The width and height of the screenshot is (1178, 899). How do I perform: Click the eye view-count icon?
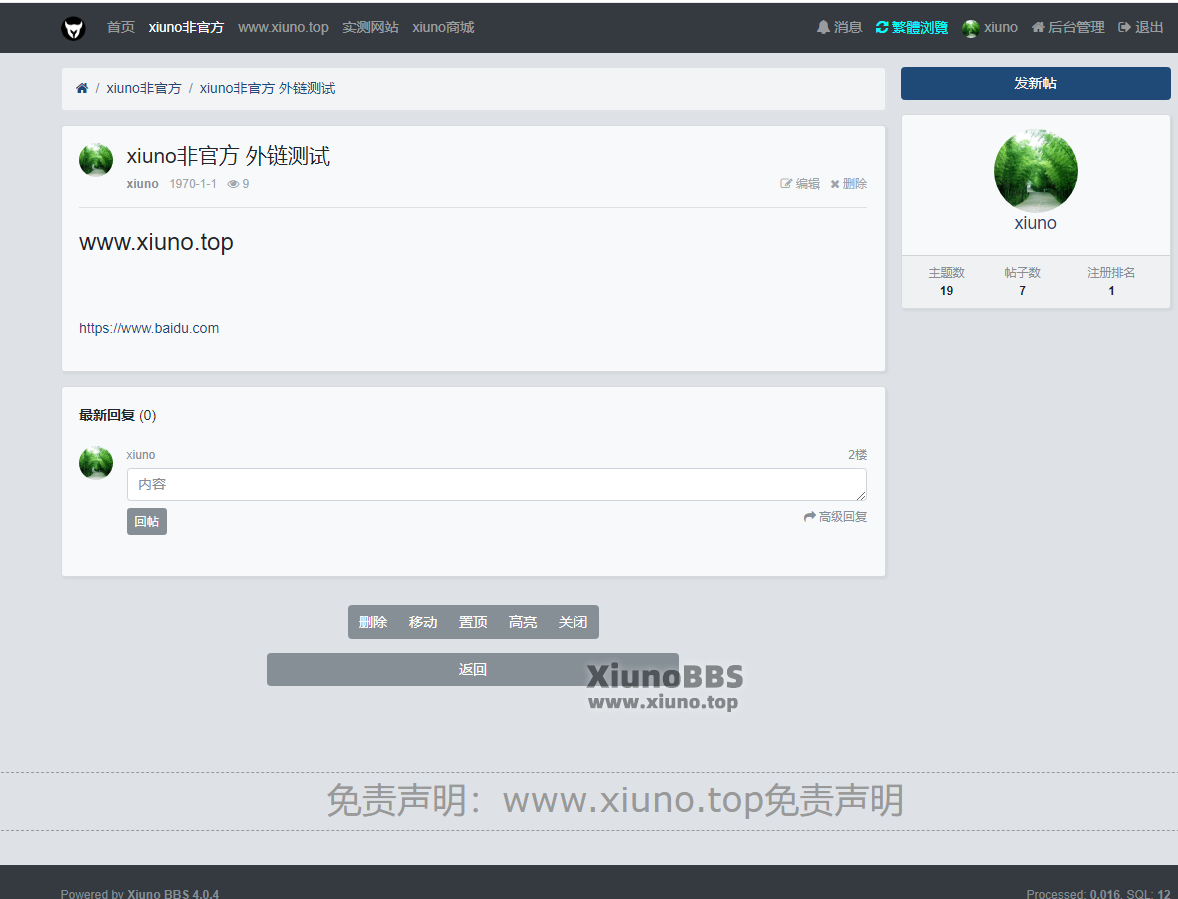click(x=233, y=184)
